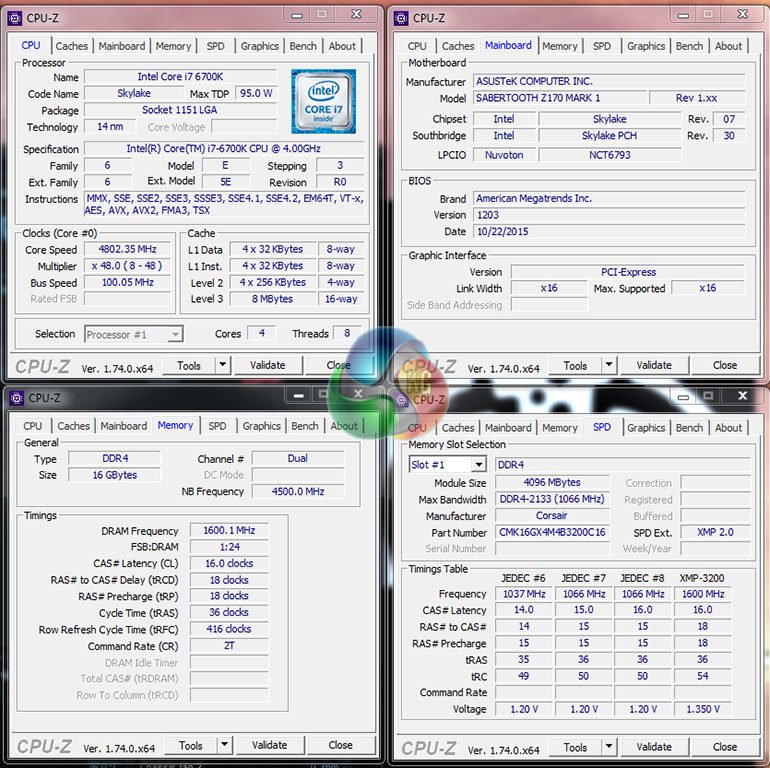Click the Bus Speed value 100.05 MHz

[128, 282]
